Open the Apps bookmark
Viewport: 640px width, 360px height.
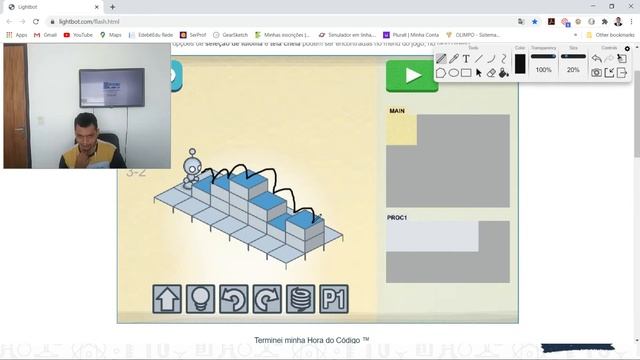pos(17,35)
